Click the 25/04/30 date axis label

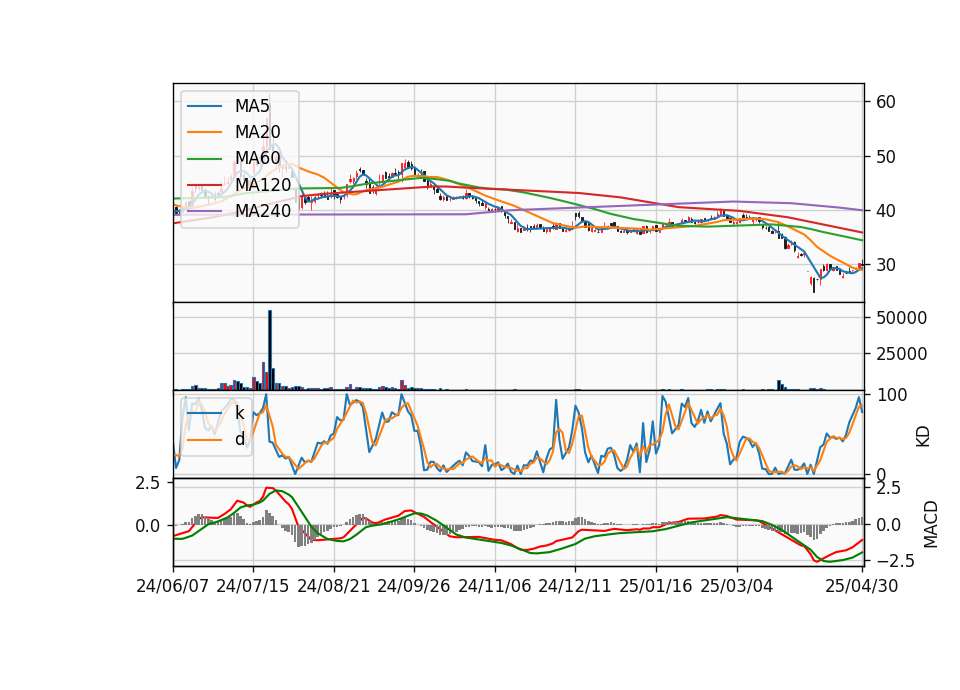click(862, 586)
